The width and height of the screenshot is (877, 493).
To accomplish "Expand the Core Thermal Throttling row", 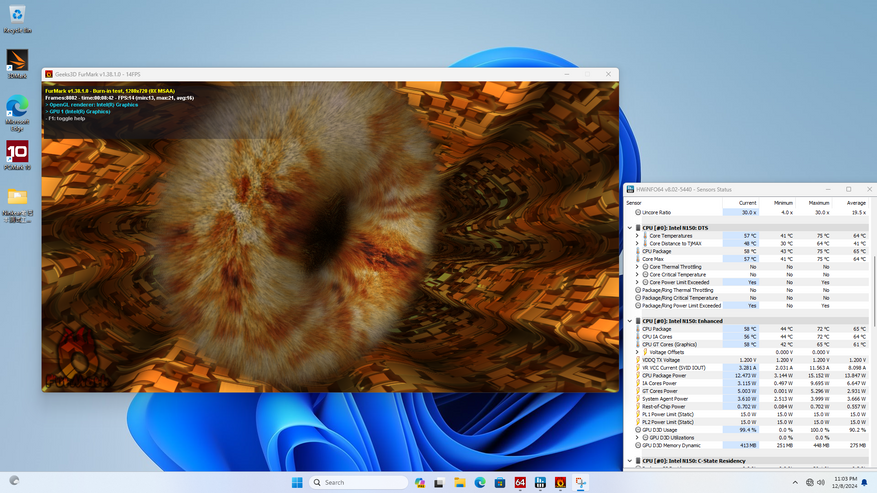I will (637, 267).
